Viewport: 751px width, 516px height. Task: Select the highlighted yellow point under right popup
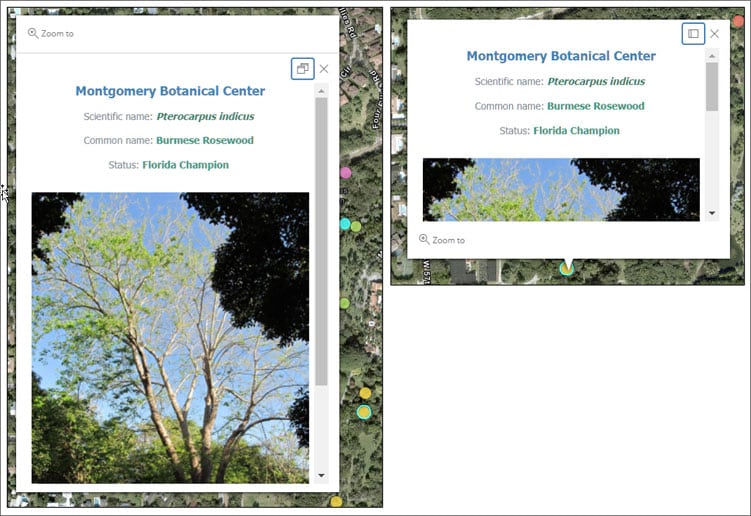(x=567, y=269)
